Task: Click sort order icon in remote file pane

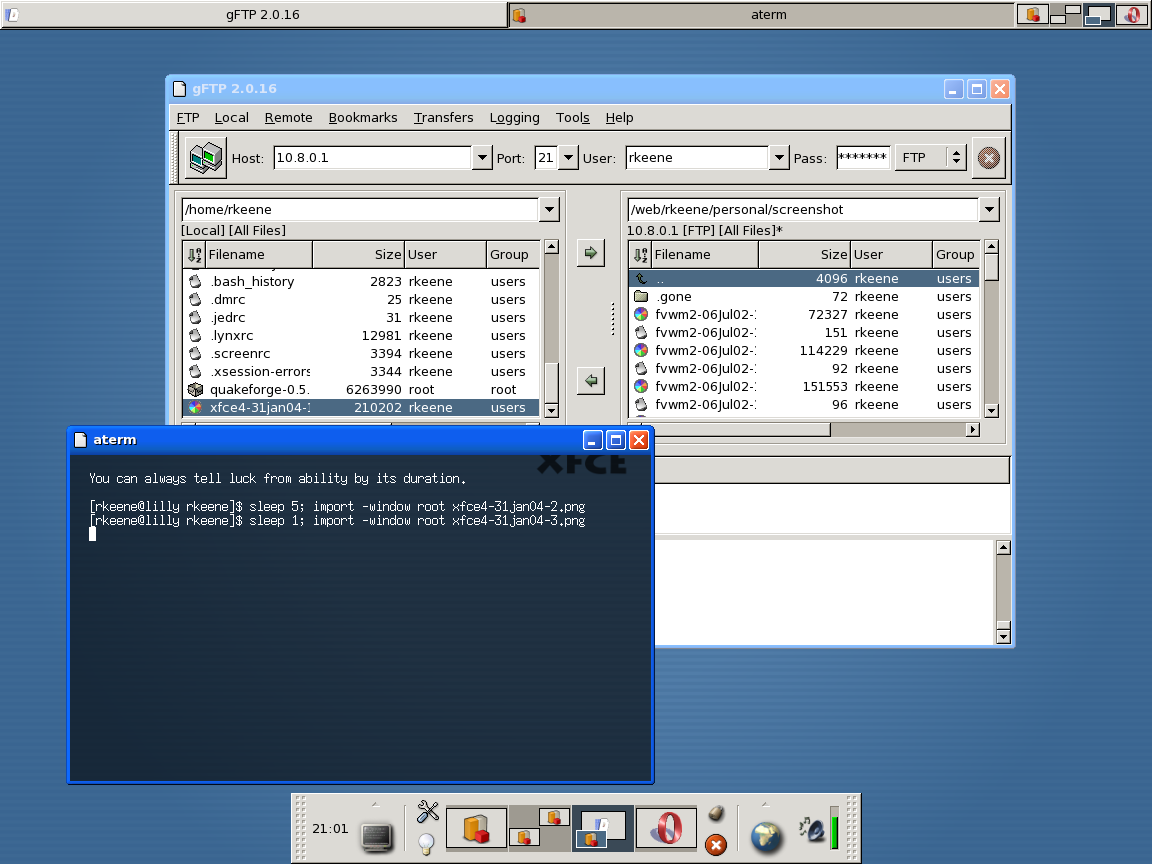Action: pos(641,255)
